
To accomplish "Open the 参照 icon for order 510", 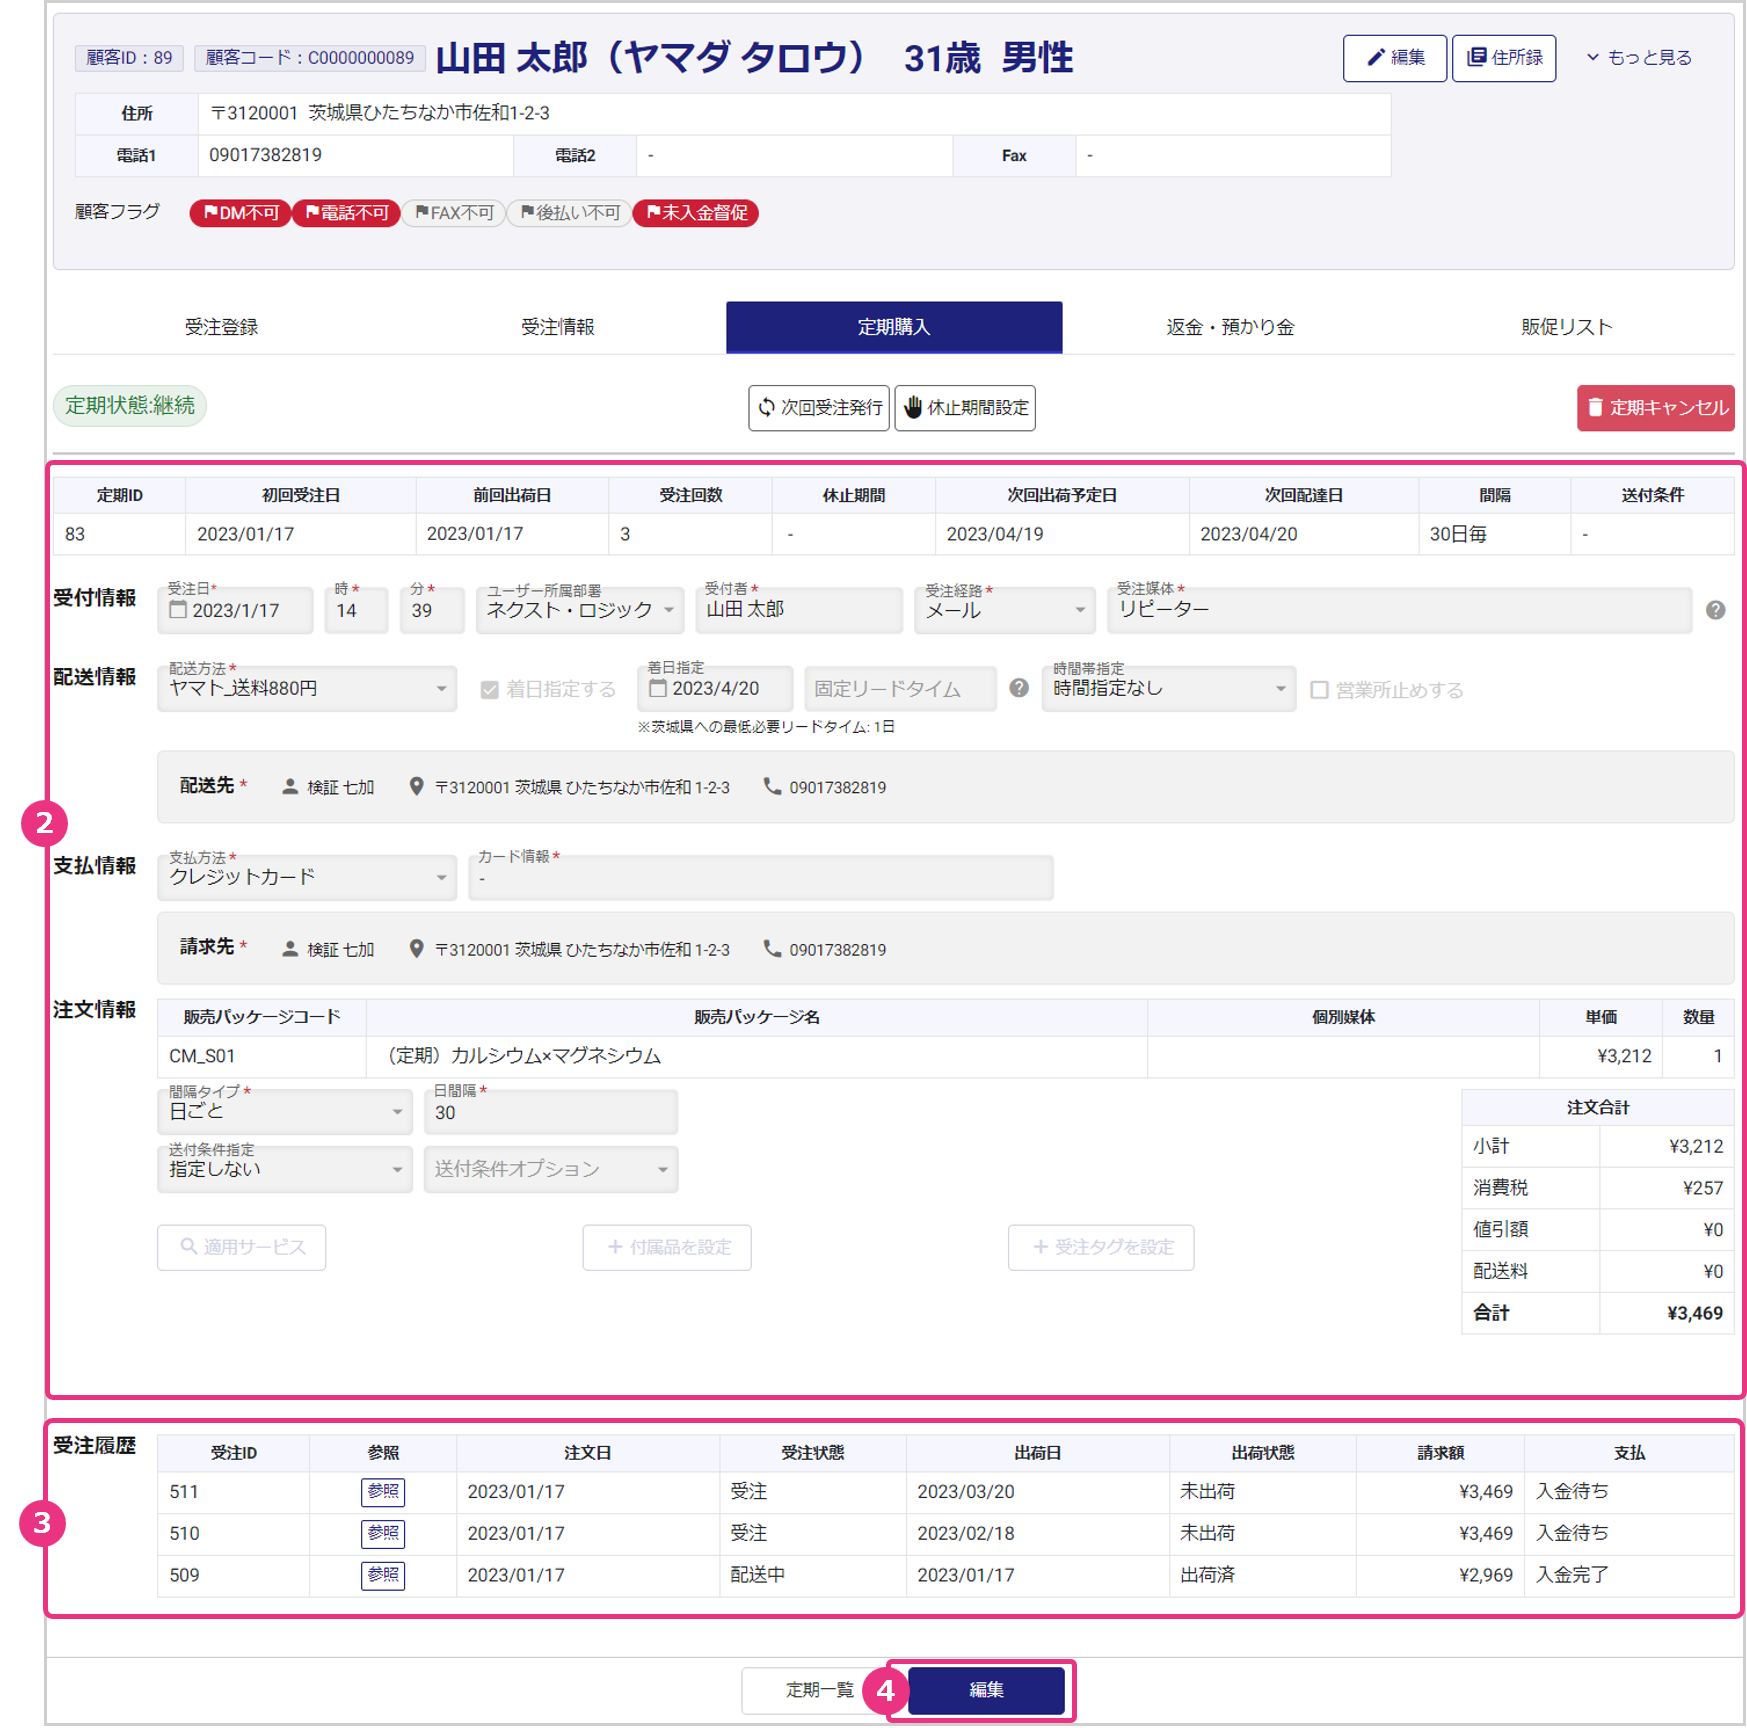I will click(x=382, y=1533).
